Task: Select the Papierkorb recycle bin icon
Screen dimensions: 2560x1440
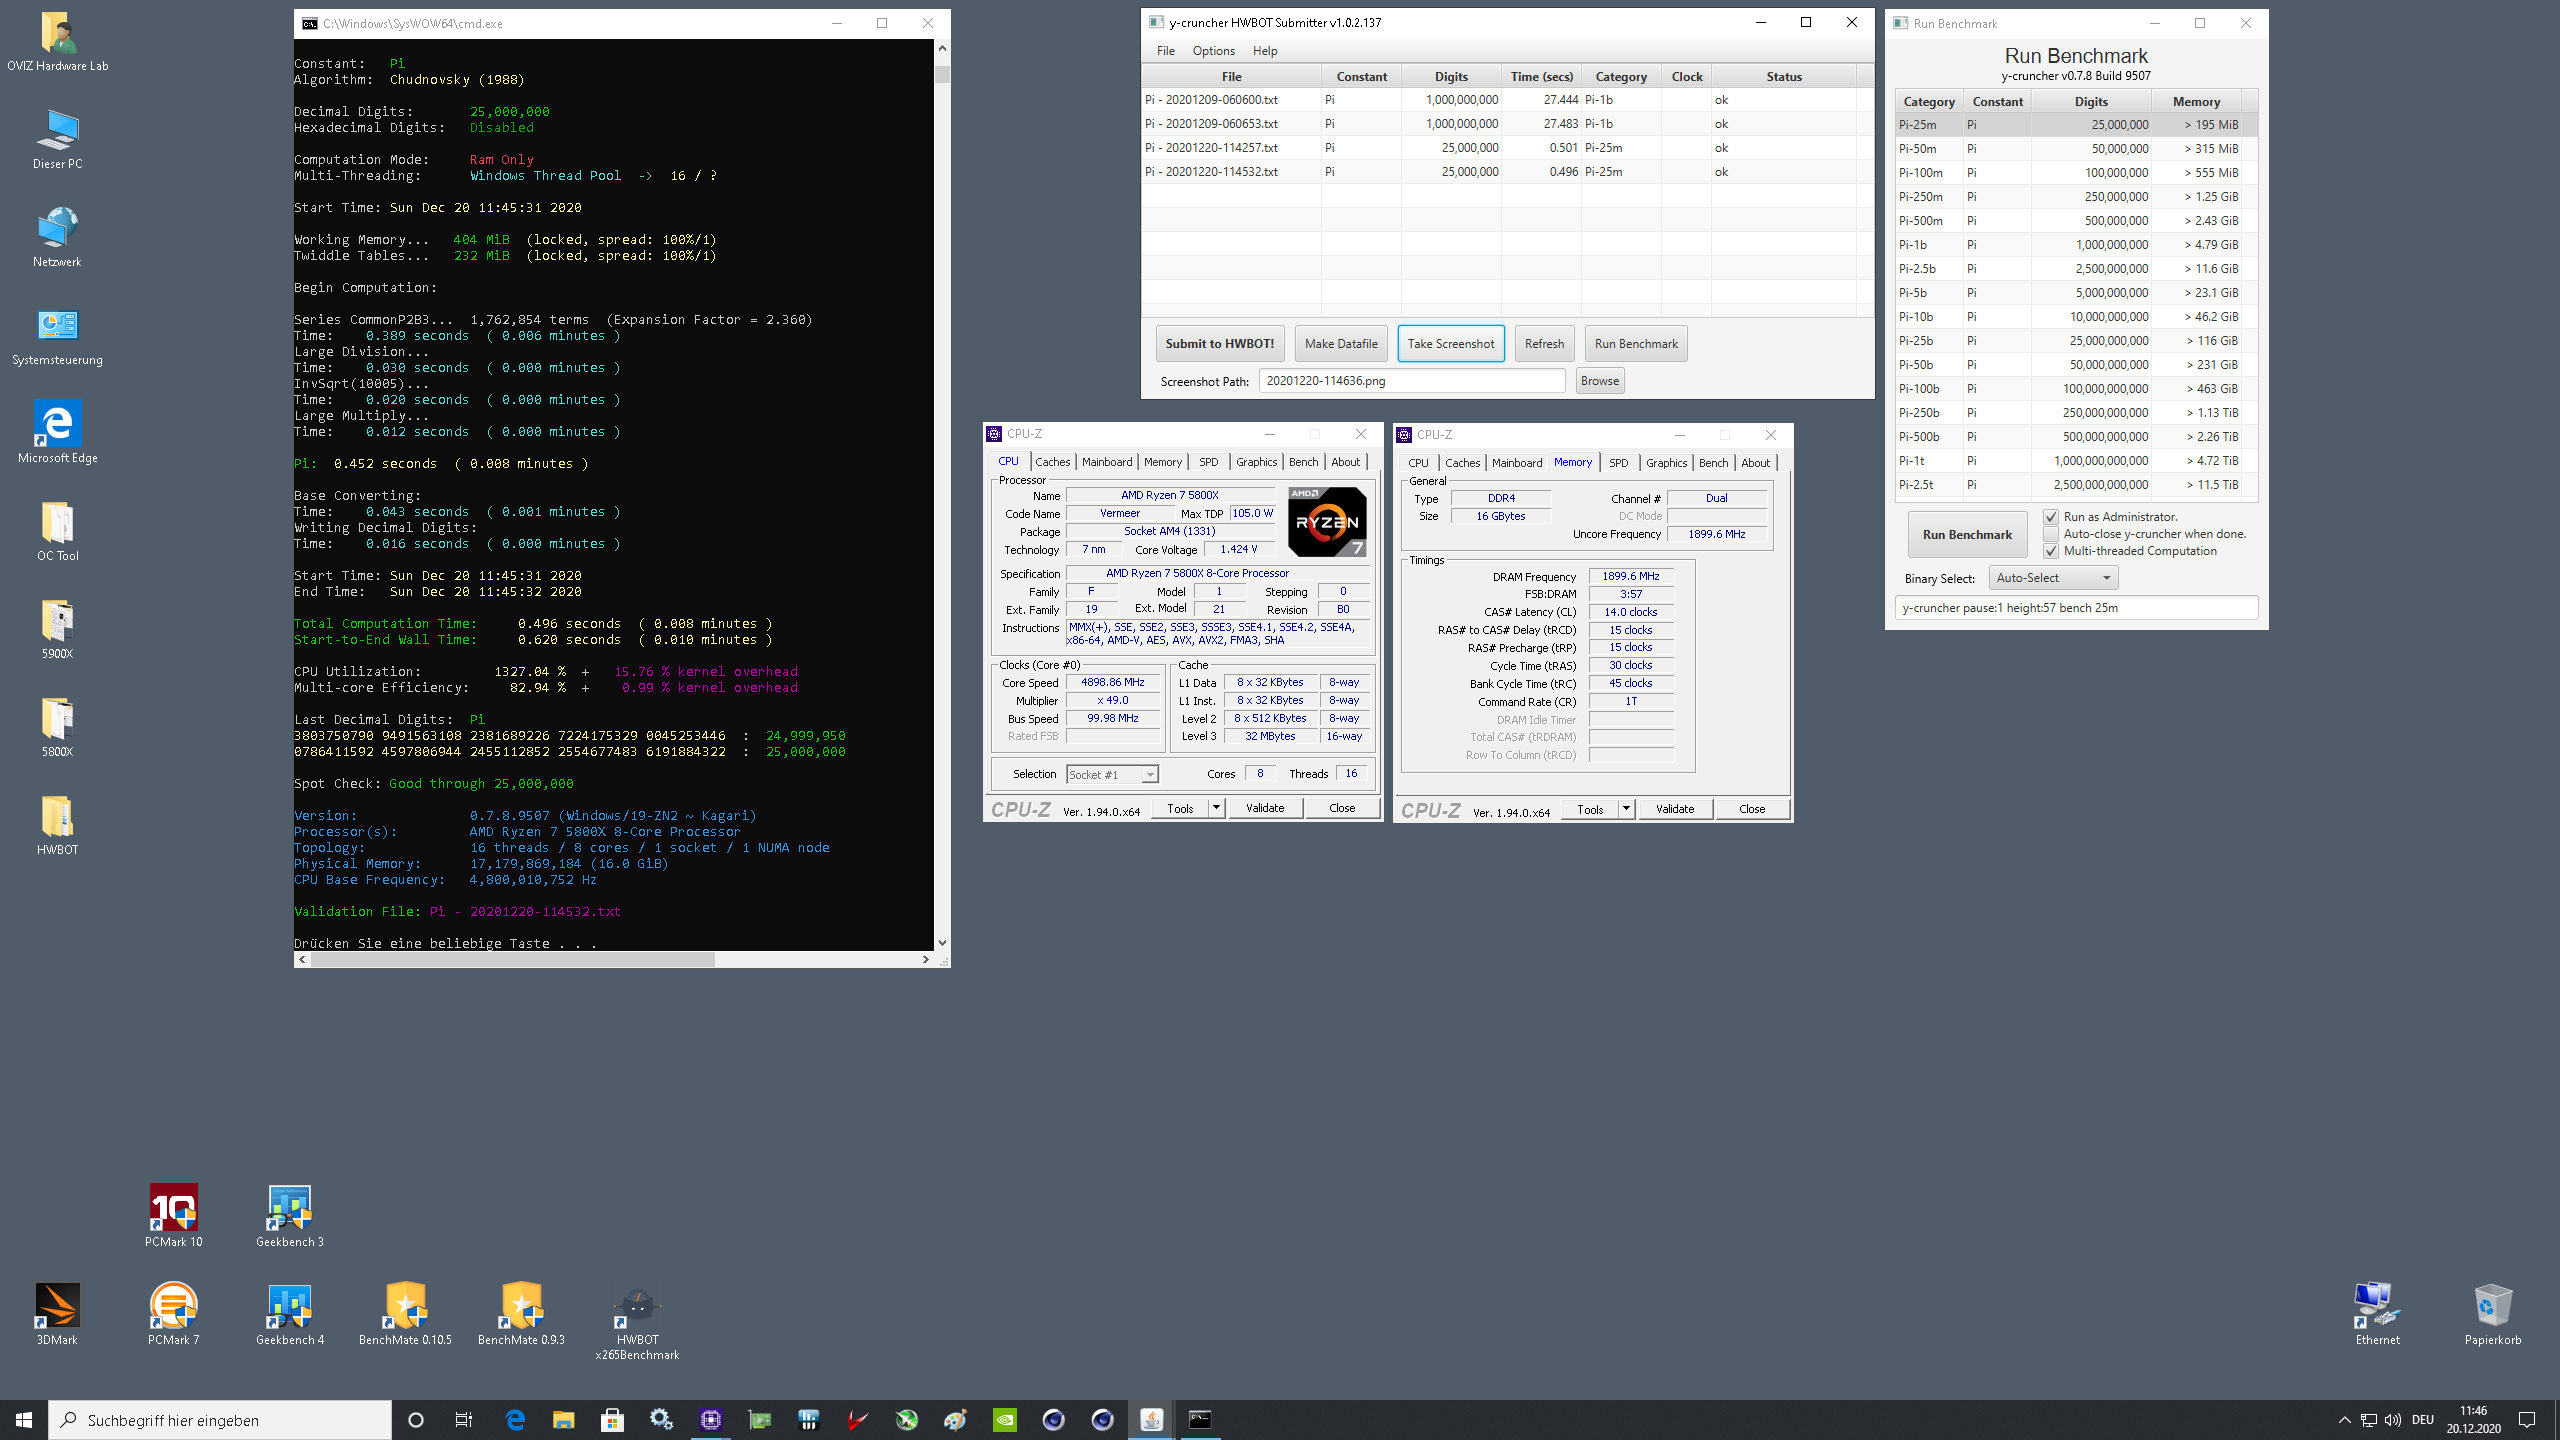Action: (x=2493, y=1314)
